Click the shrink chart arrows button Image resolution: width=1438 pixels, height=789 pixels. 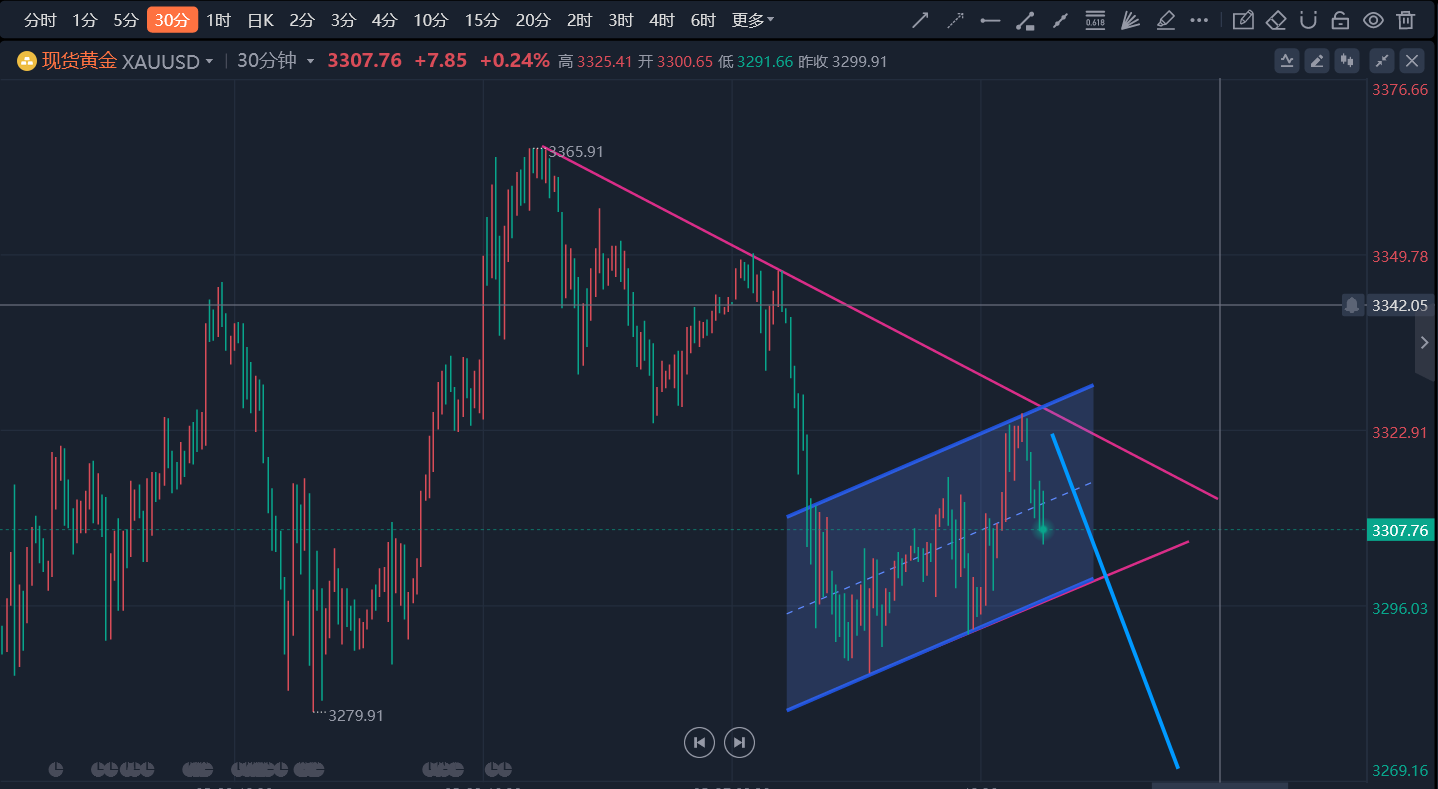(1382, 61)
